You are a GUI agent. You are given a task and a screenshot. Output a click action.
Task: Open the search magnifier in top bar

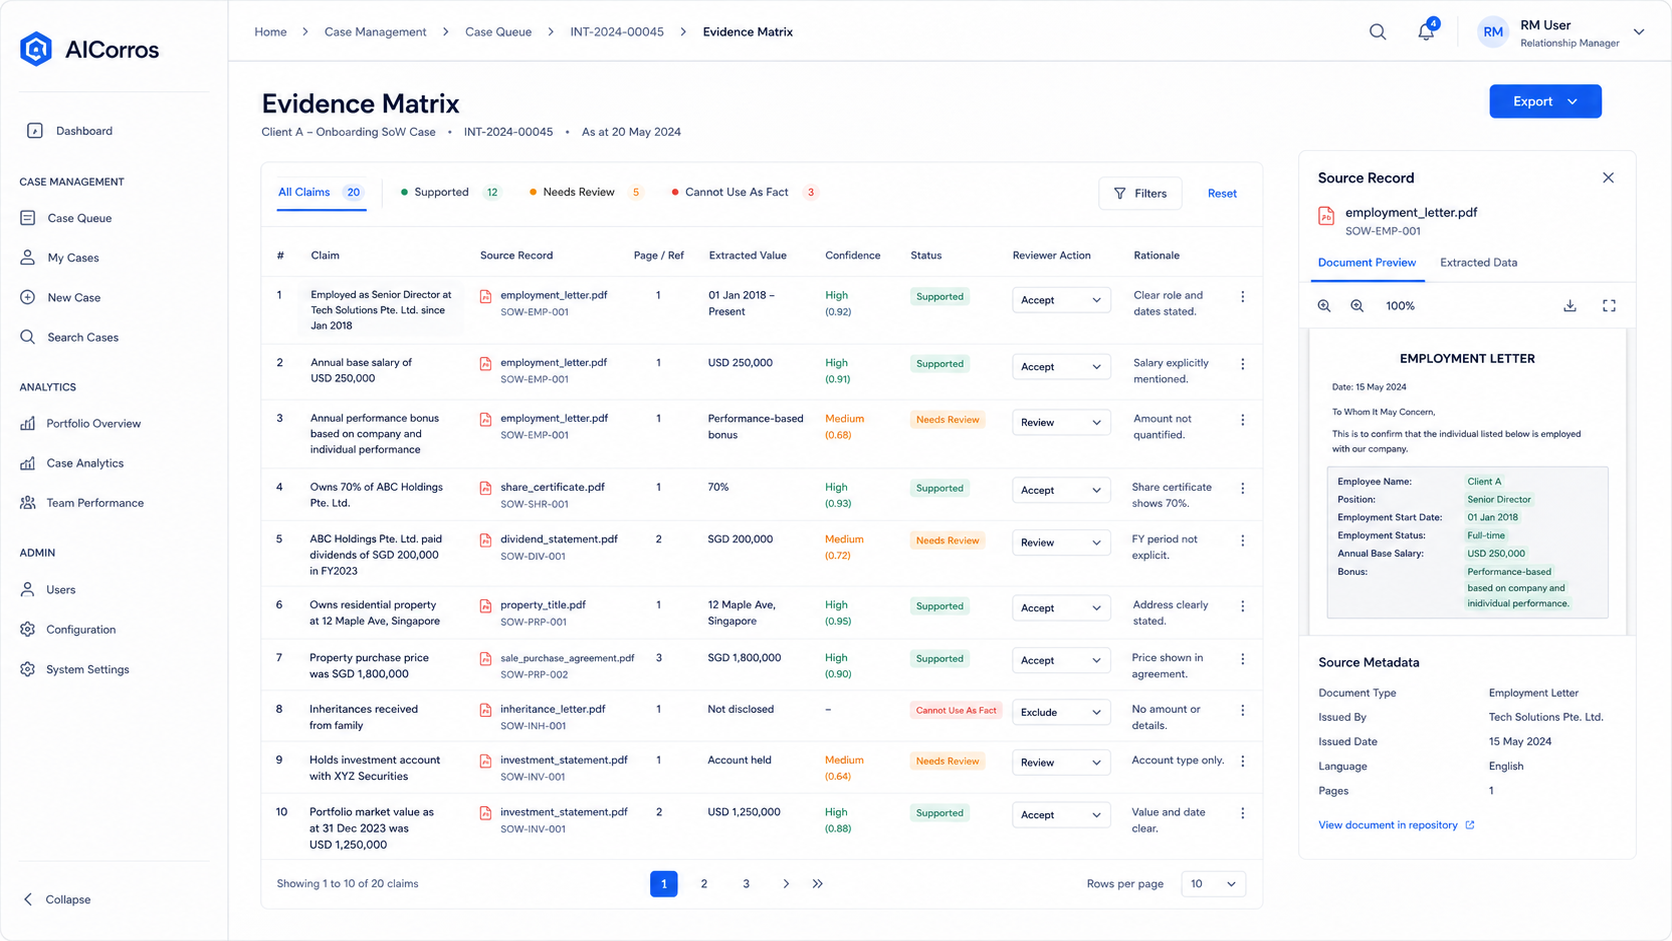[x=1377, y=32]
